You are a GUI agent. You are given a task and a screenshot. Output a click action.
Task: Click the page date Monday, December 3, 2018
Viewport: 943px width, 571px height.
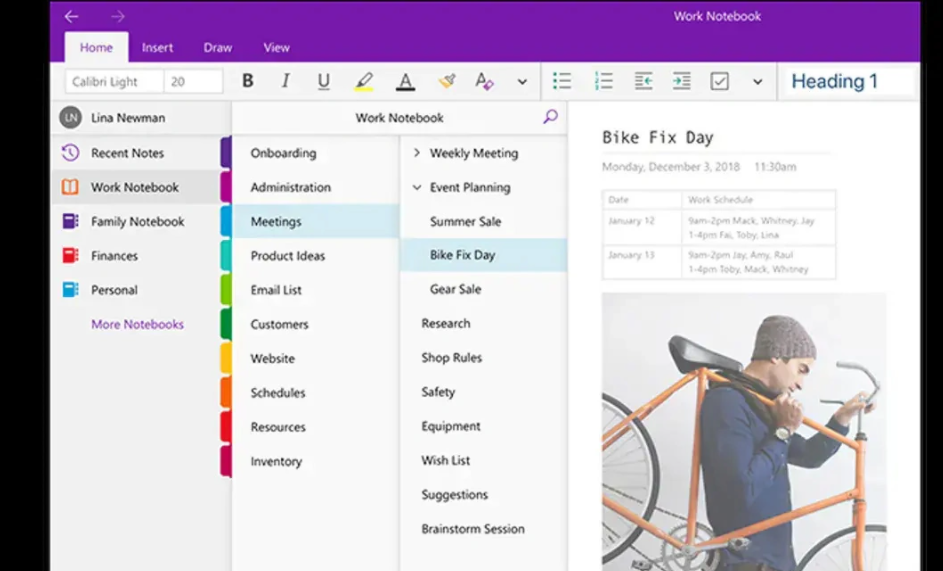[671, 167]
